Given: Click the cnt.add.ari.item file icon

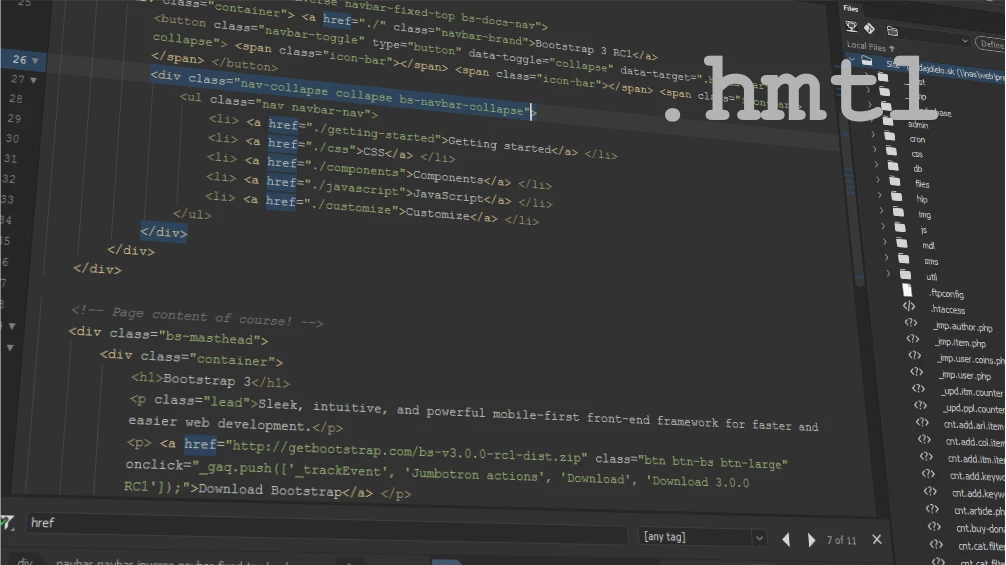Looking at the screenshot, I should pyautogui.click(x=922, y=422).
